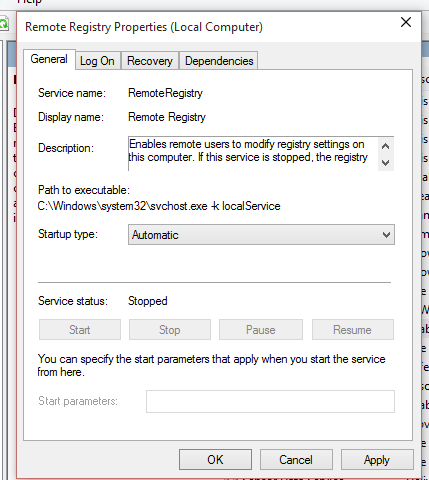Click the Remote Registry display name value
429x480 pixels.
click(167, 117)
